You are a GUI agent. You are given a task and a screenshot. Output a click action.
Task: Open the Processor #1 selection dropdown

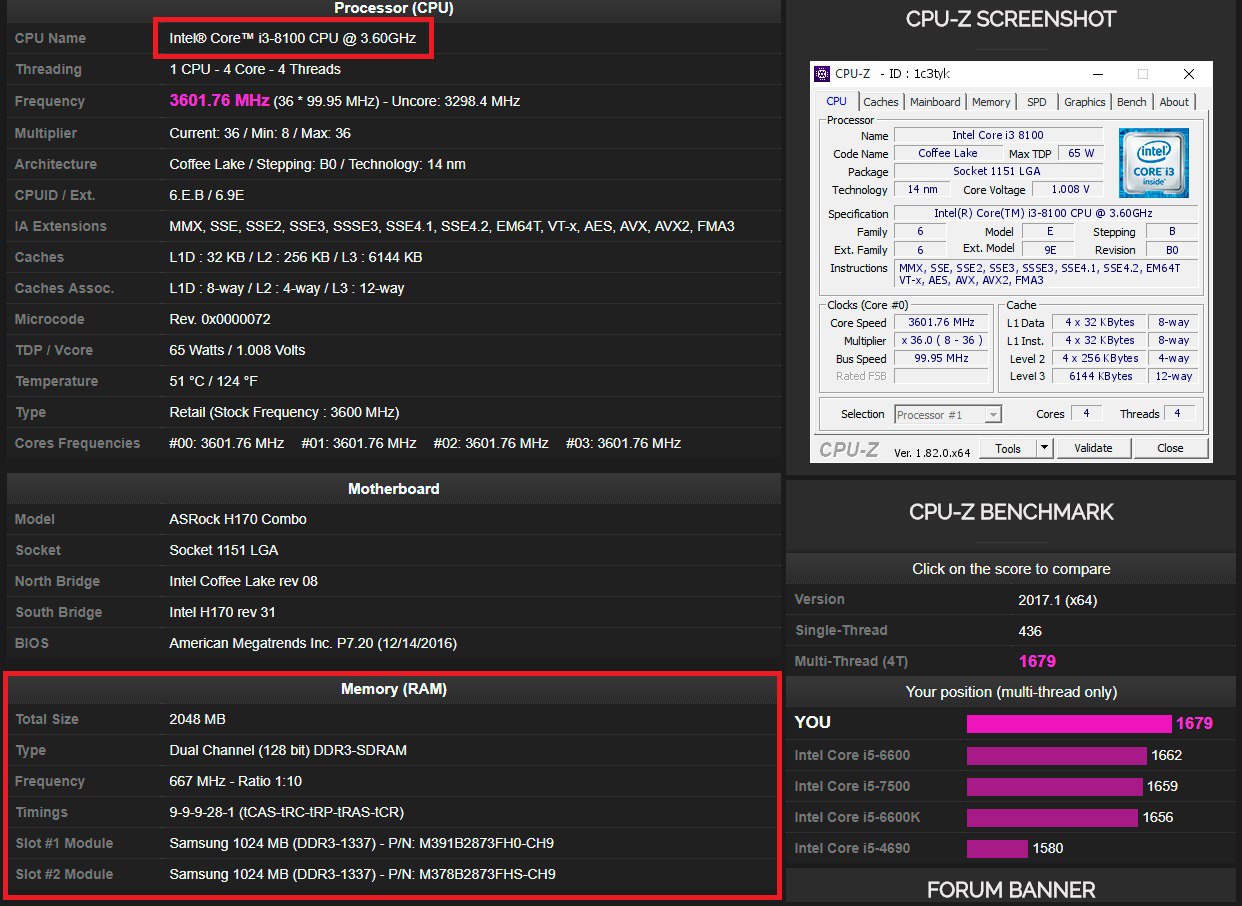948,414
